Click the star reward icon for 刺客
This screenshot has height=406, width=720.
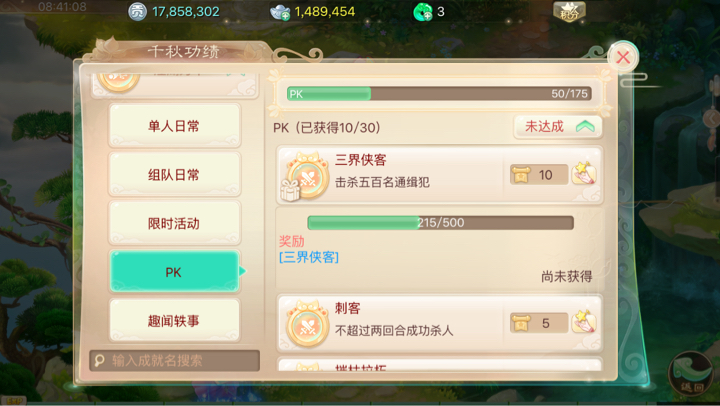coord(584,322)
